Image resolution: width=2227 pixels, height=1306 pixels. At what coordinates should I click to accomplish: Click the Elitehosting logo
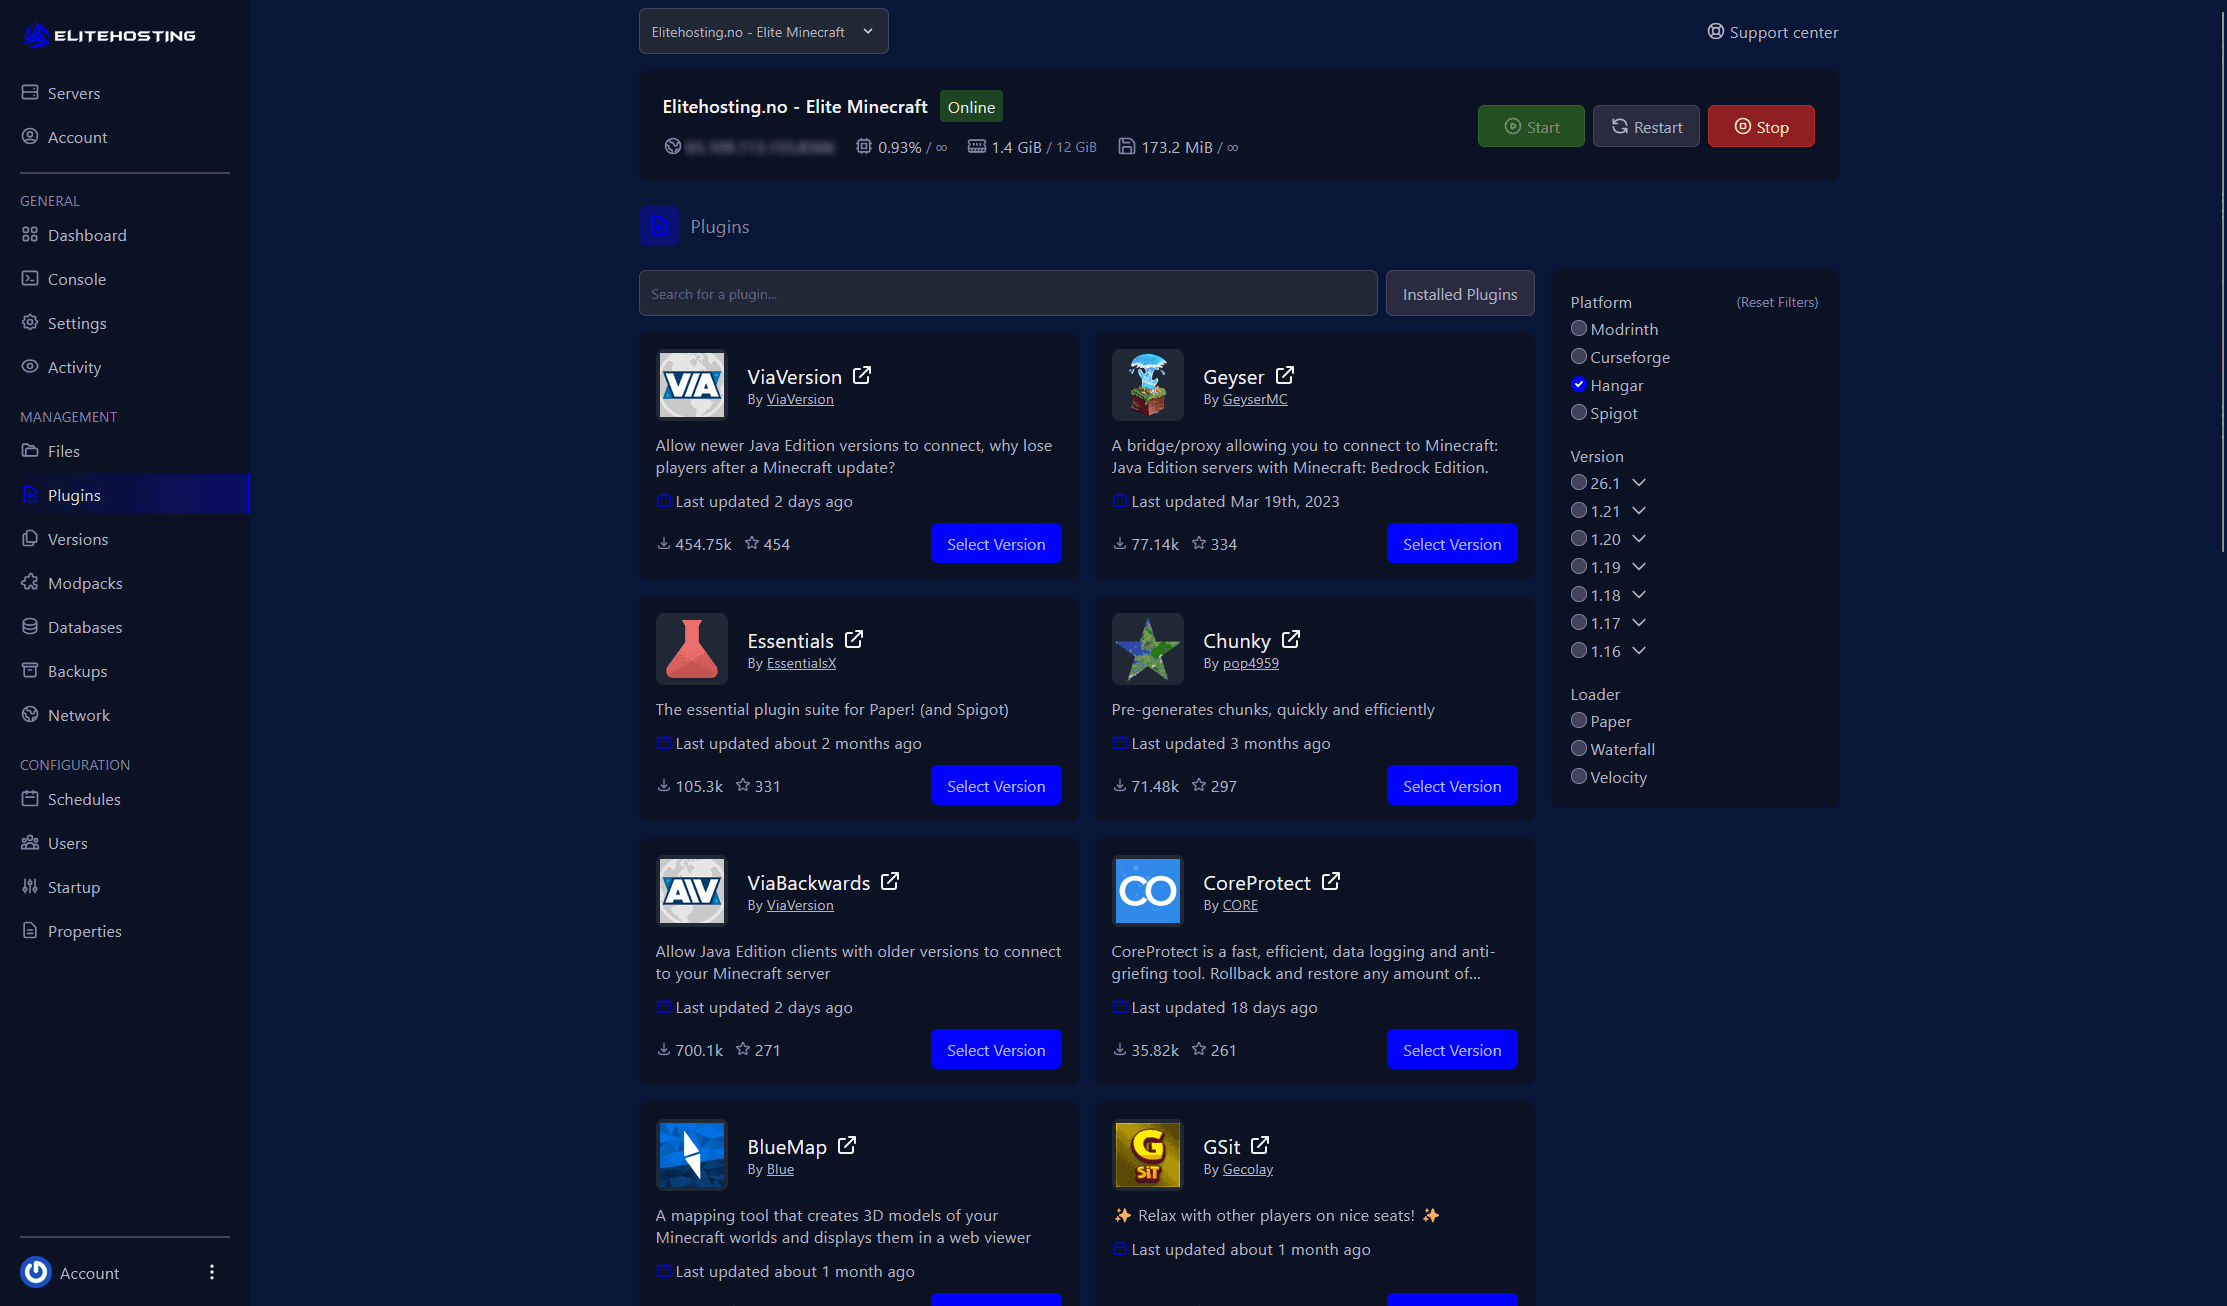coord(109,35)
